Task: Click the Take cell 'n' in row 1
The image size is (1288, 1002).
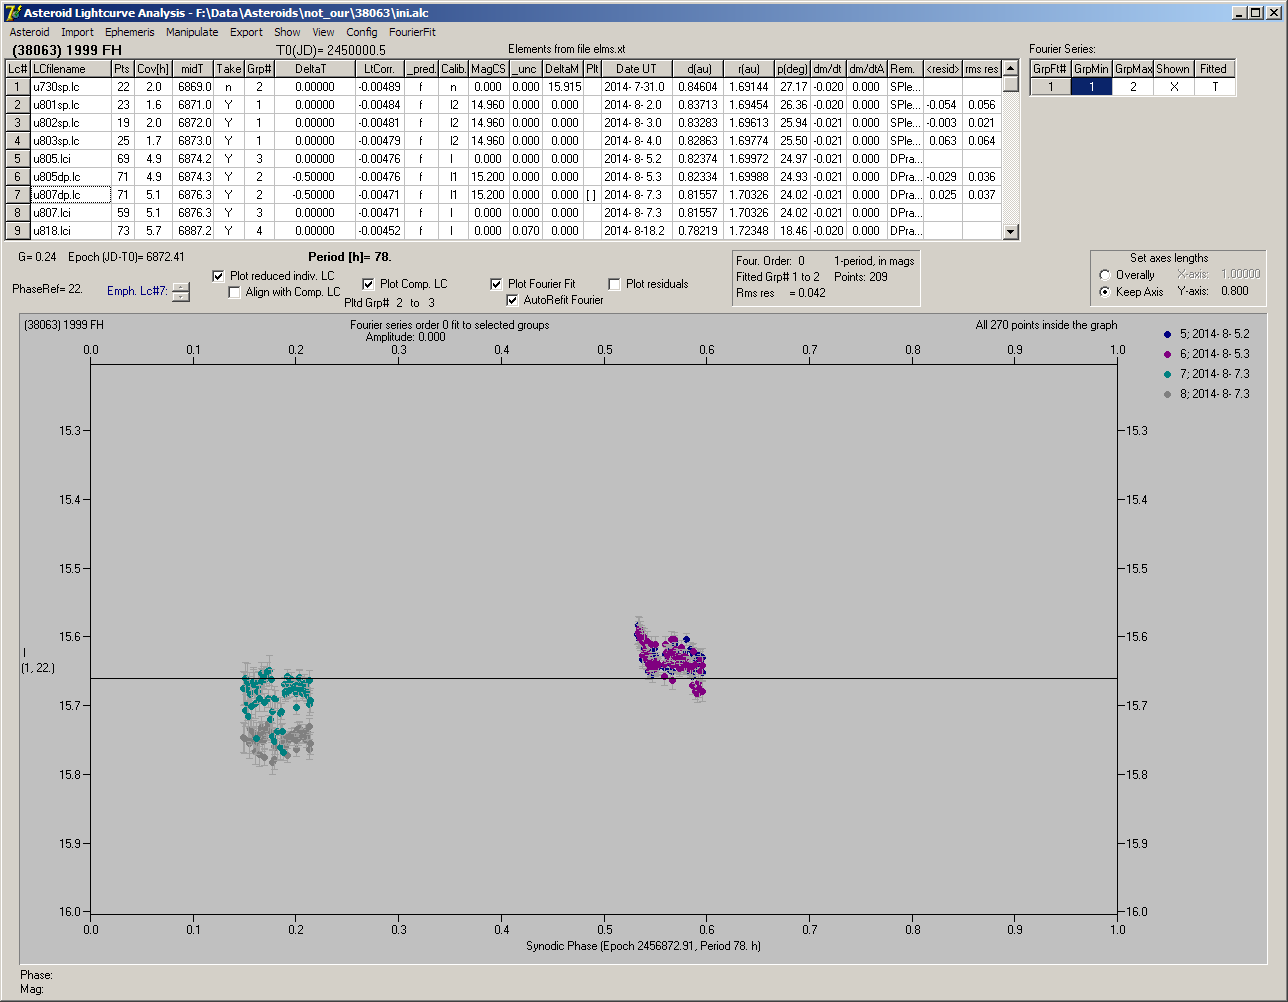Action: click(228, 87)
